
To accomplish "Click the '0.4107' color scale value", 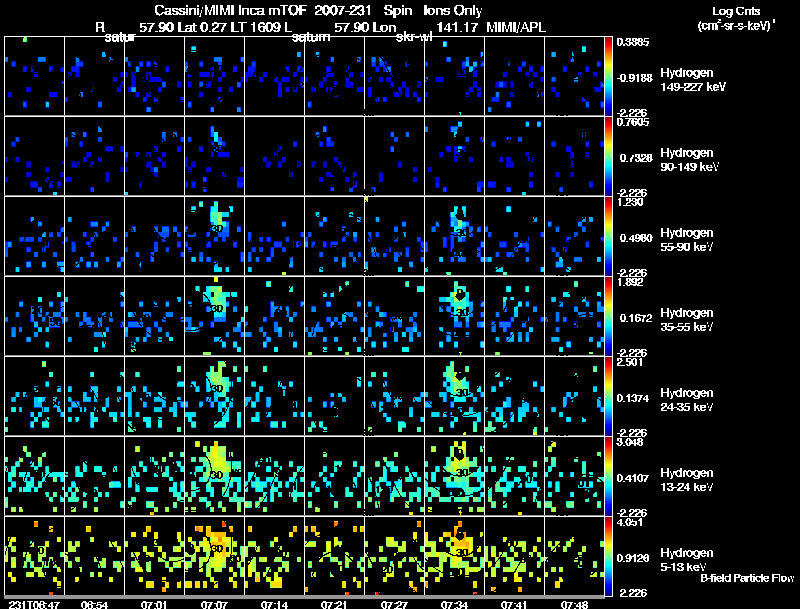I will [633, 478].
